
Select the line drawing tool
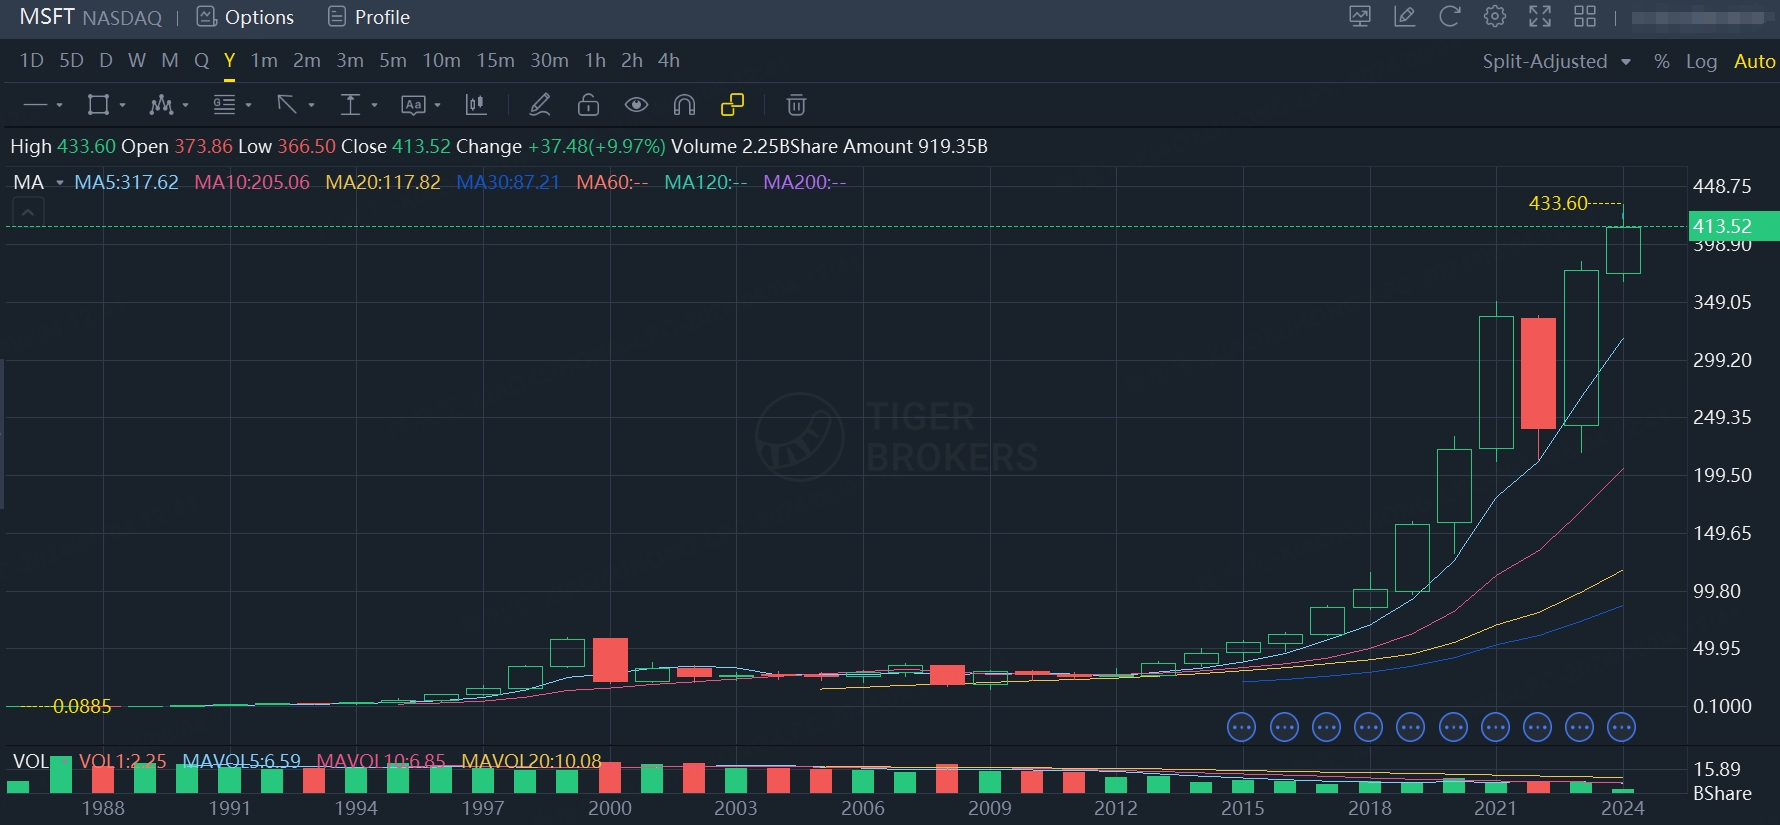35,105
